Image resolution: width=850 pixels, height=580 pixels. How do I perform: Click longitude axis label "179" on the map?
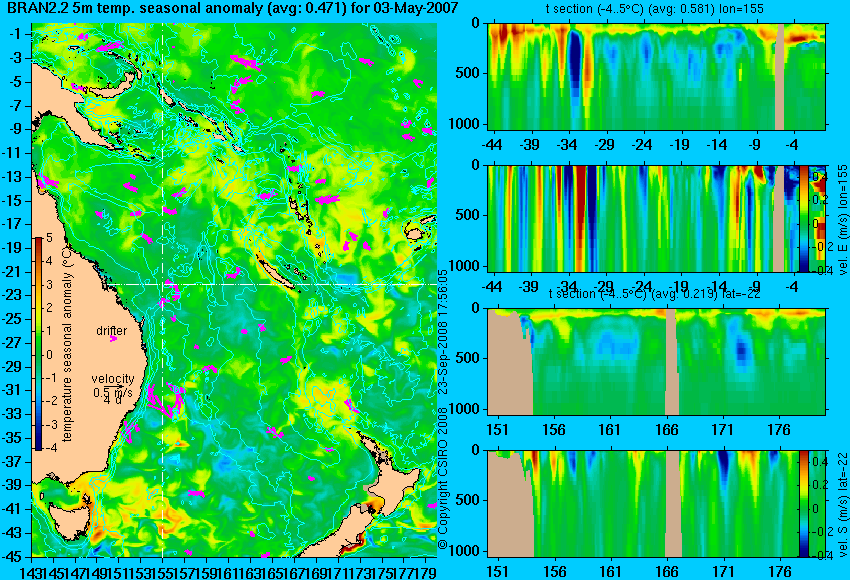(426, 571)
